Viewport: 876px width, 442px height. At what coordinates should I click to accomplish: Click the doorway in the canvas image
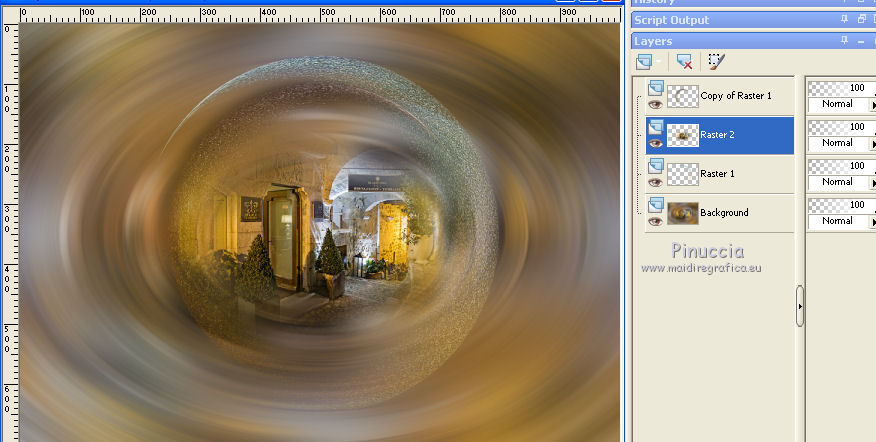click(283, 237)
